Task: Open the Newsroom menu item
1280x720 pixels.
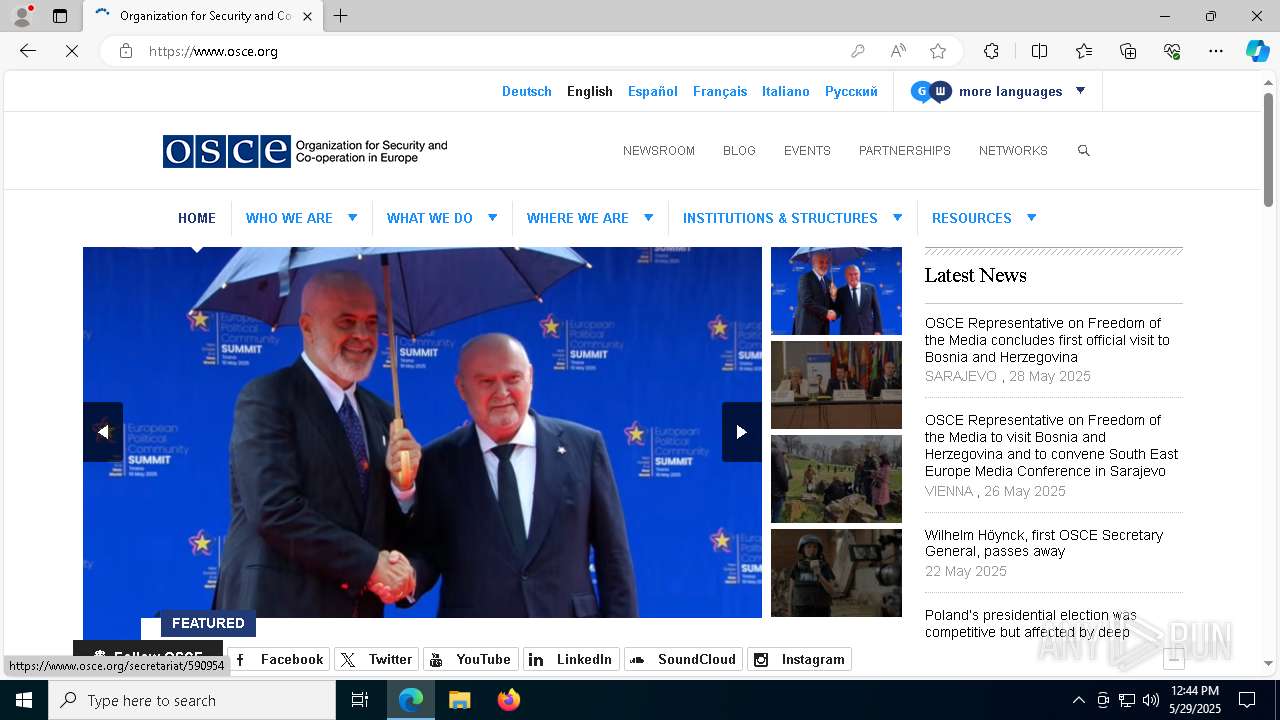Action: 659,150
